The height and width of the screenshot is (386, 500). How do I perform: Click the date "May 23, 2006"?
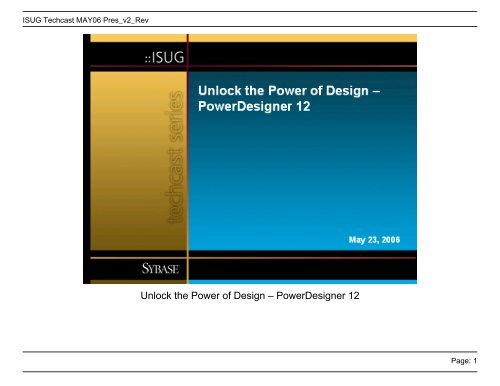[x=374, y=240]
